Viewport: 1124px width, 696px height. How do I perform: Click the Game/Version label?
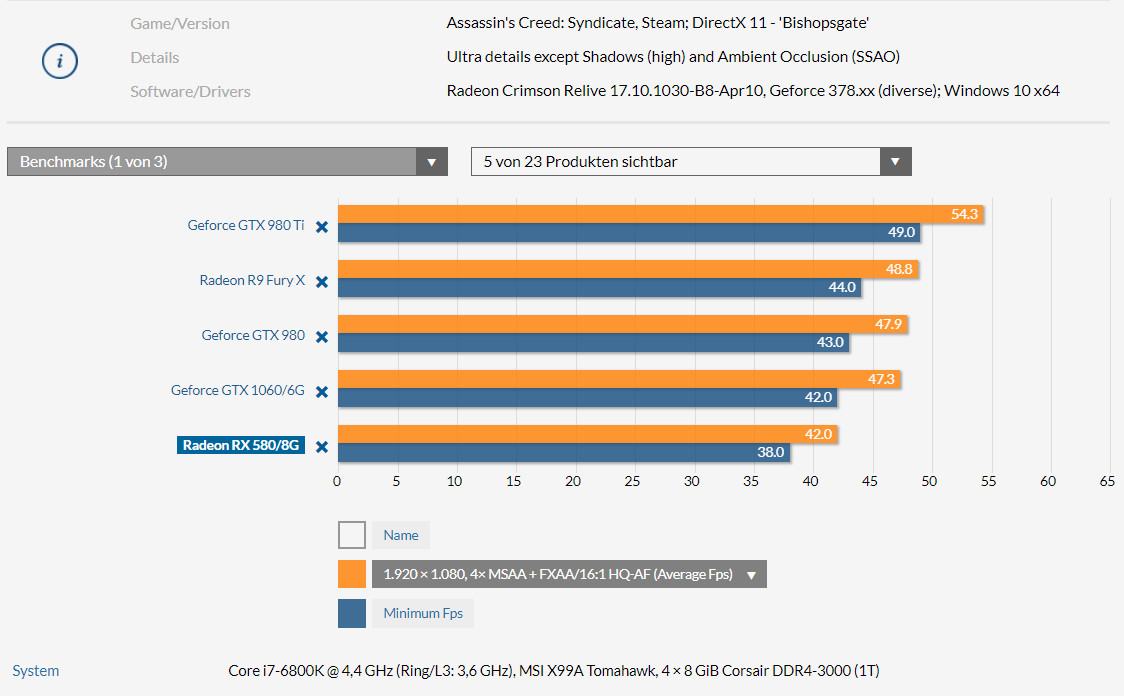coord(180,24)
